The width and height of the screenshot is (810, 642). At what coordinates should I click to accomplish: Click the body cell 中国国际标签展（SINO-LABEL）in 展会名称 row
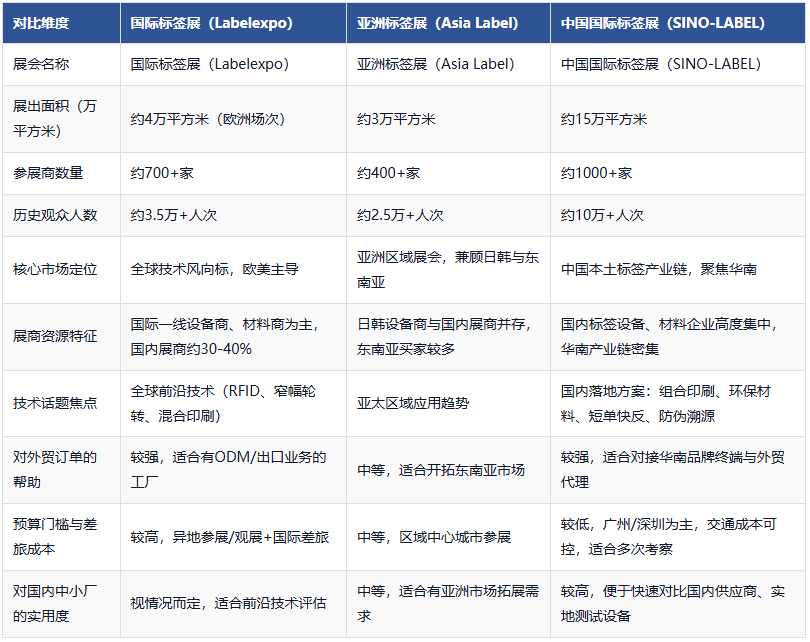(678, 64)
